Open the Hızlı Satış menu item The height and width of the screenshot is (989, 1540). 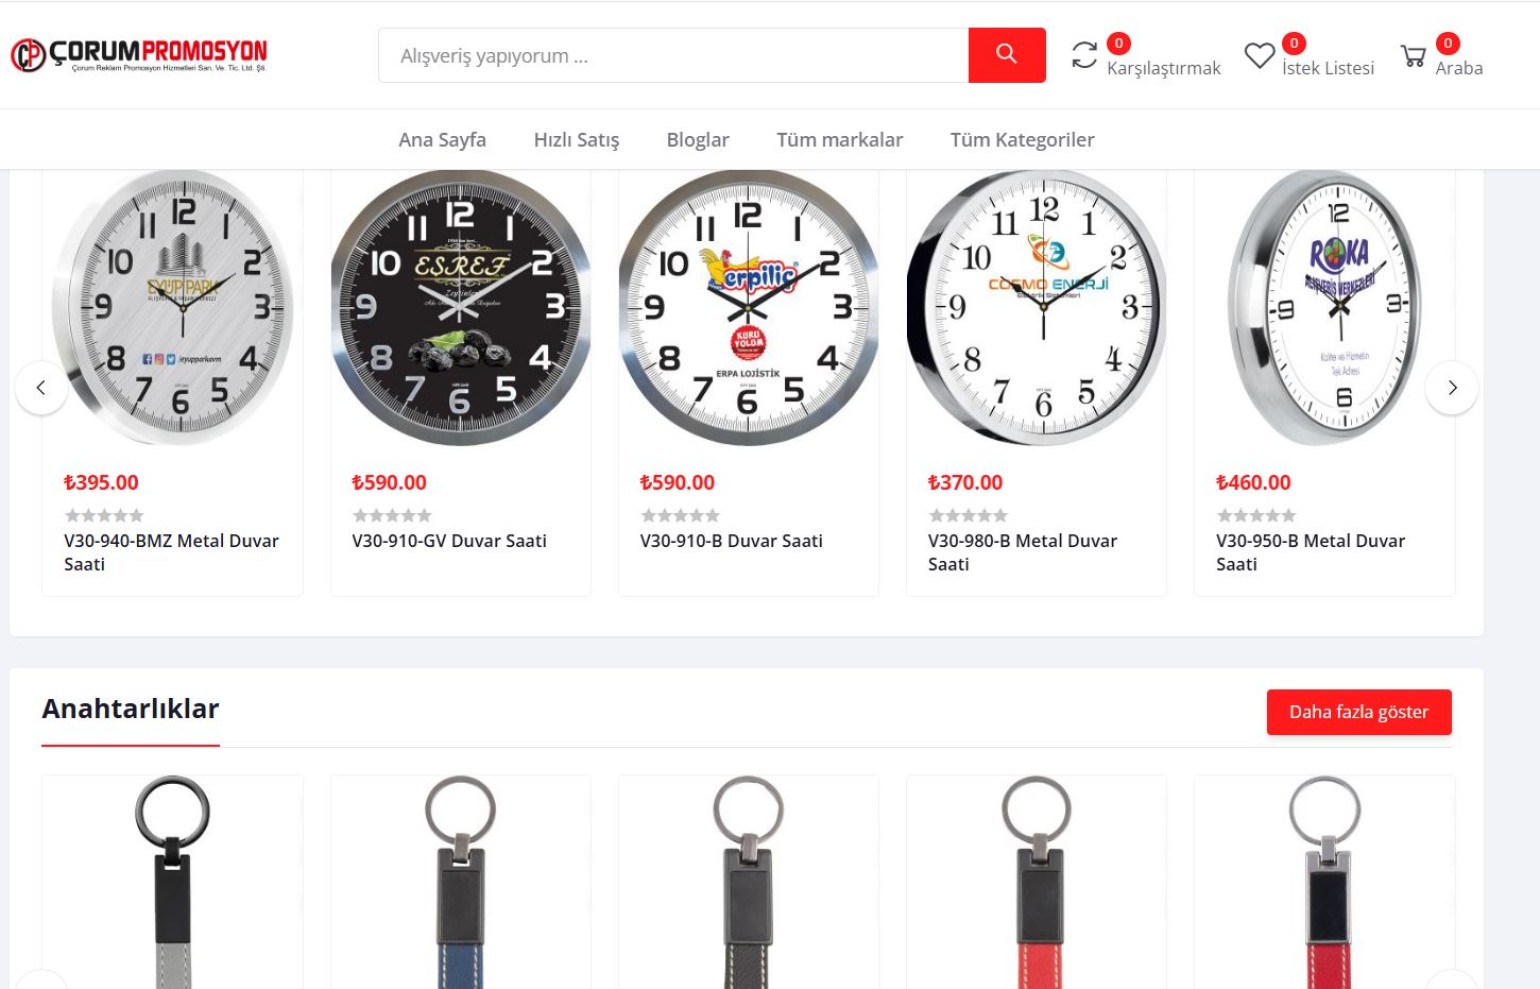(x=576, y=140)
